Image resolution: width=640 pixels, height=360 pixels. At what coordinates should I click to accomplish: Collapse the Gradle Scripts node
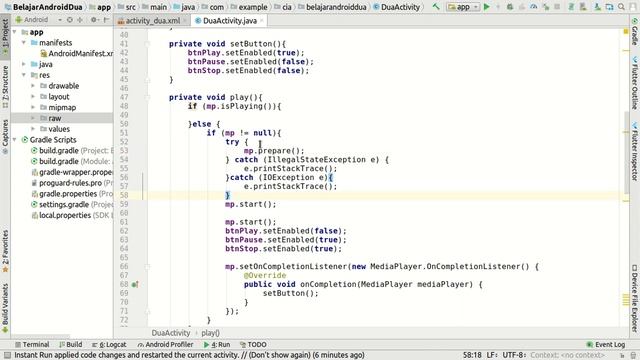coord(15,140)
